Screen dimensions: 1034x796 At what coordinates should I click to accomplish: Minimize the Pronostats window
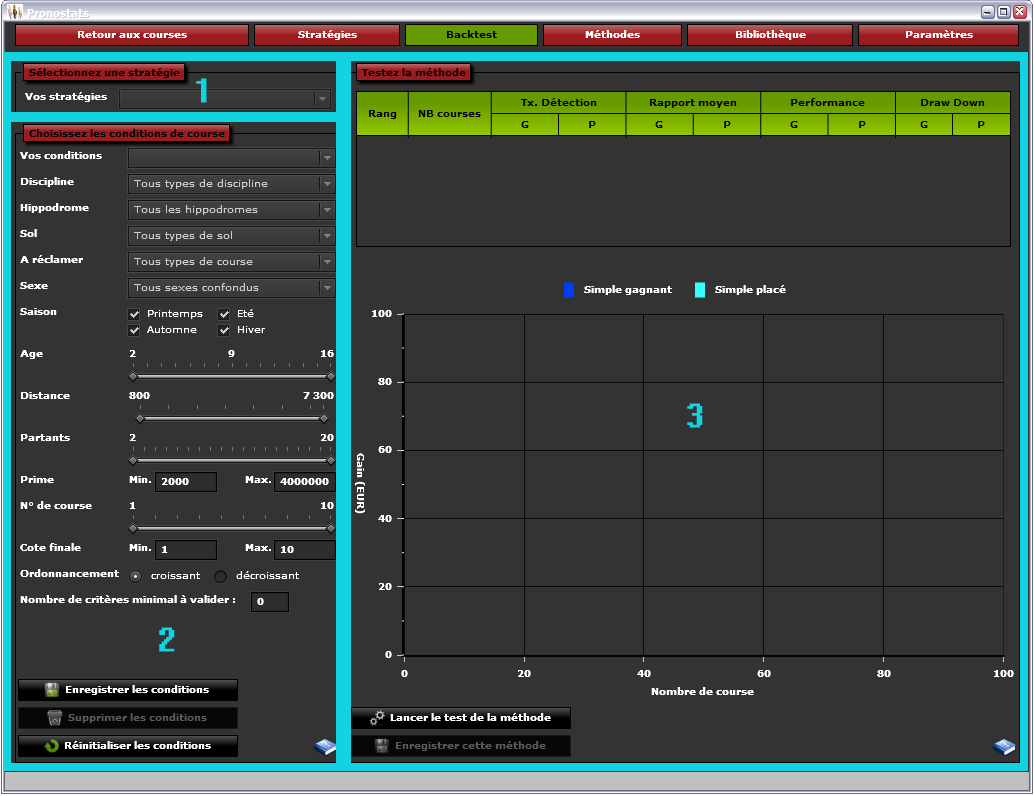[988, 12]
